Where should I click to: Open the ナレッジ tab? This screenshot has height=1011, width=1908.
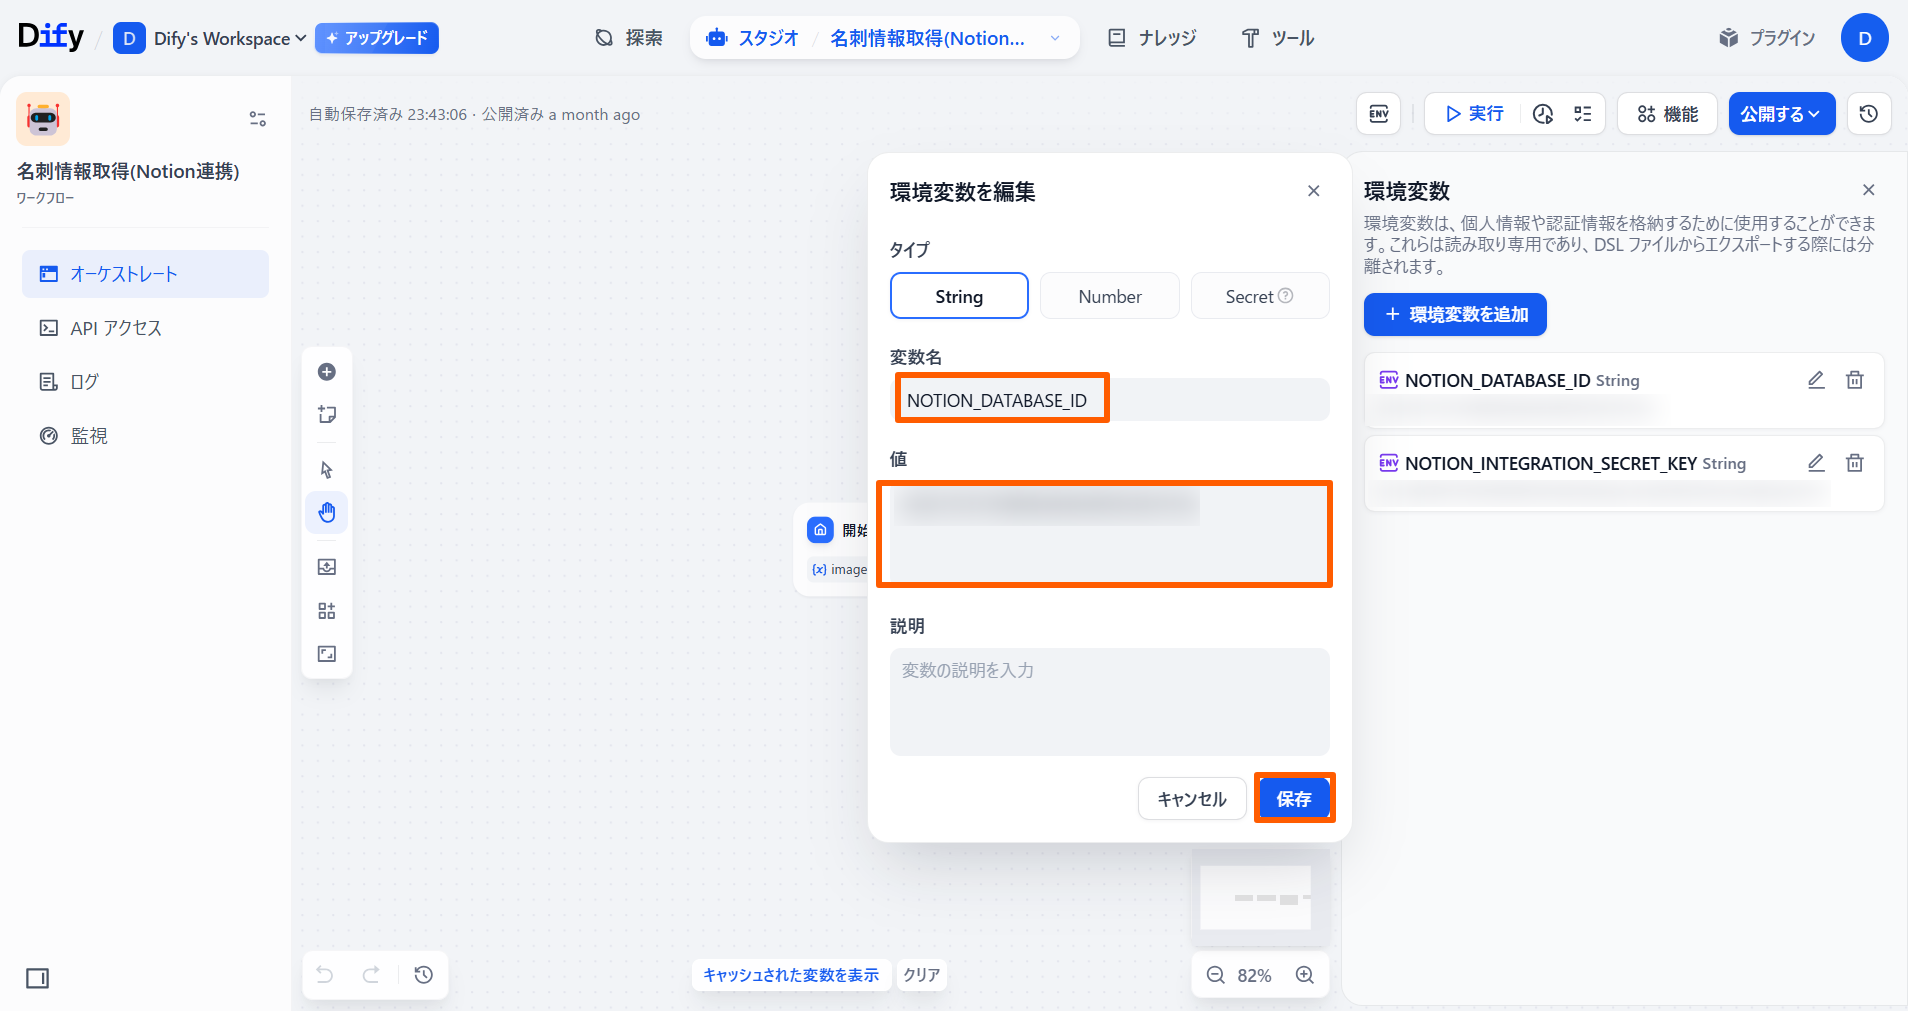1152,38
